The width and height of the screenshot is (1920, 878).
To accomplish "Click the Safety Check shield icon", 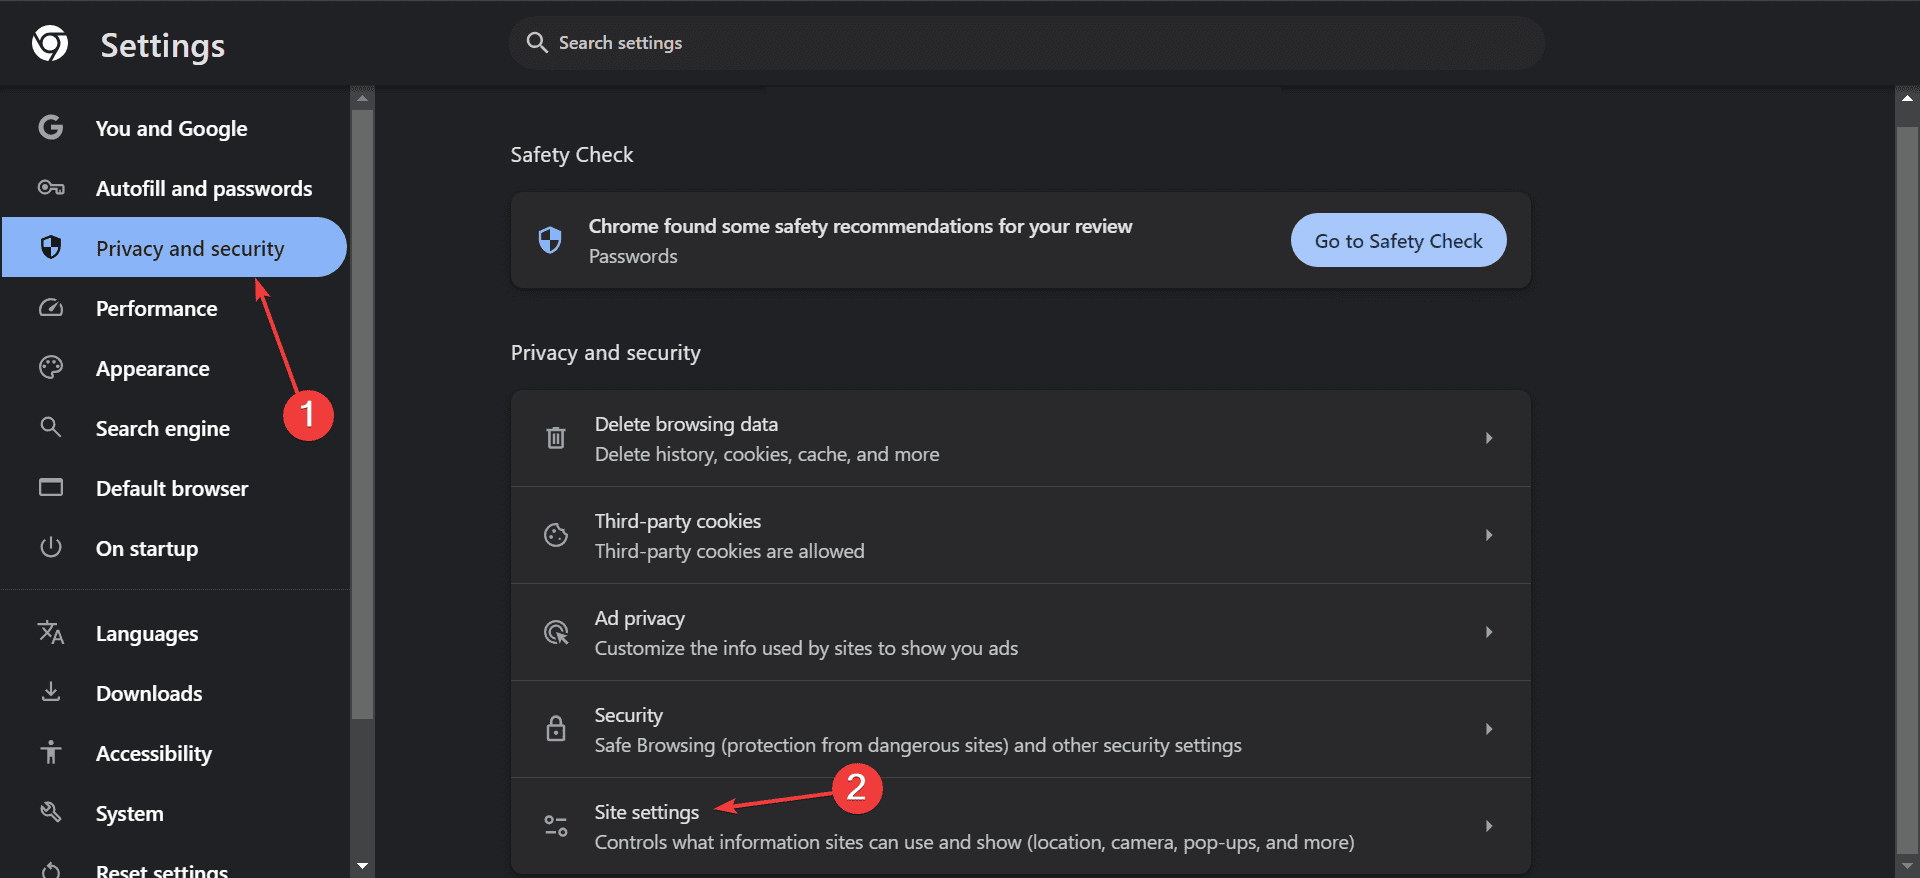I will point(550,240).
